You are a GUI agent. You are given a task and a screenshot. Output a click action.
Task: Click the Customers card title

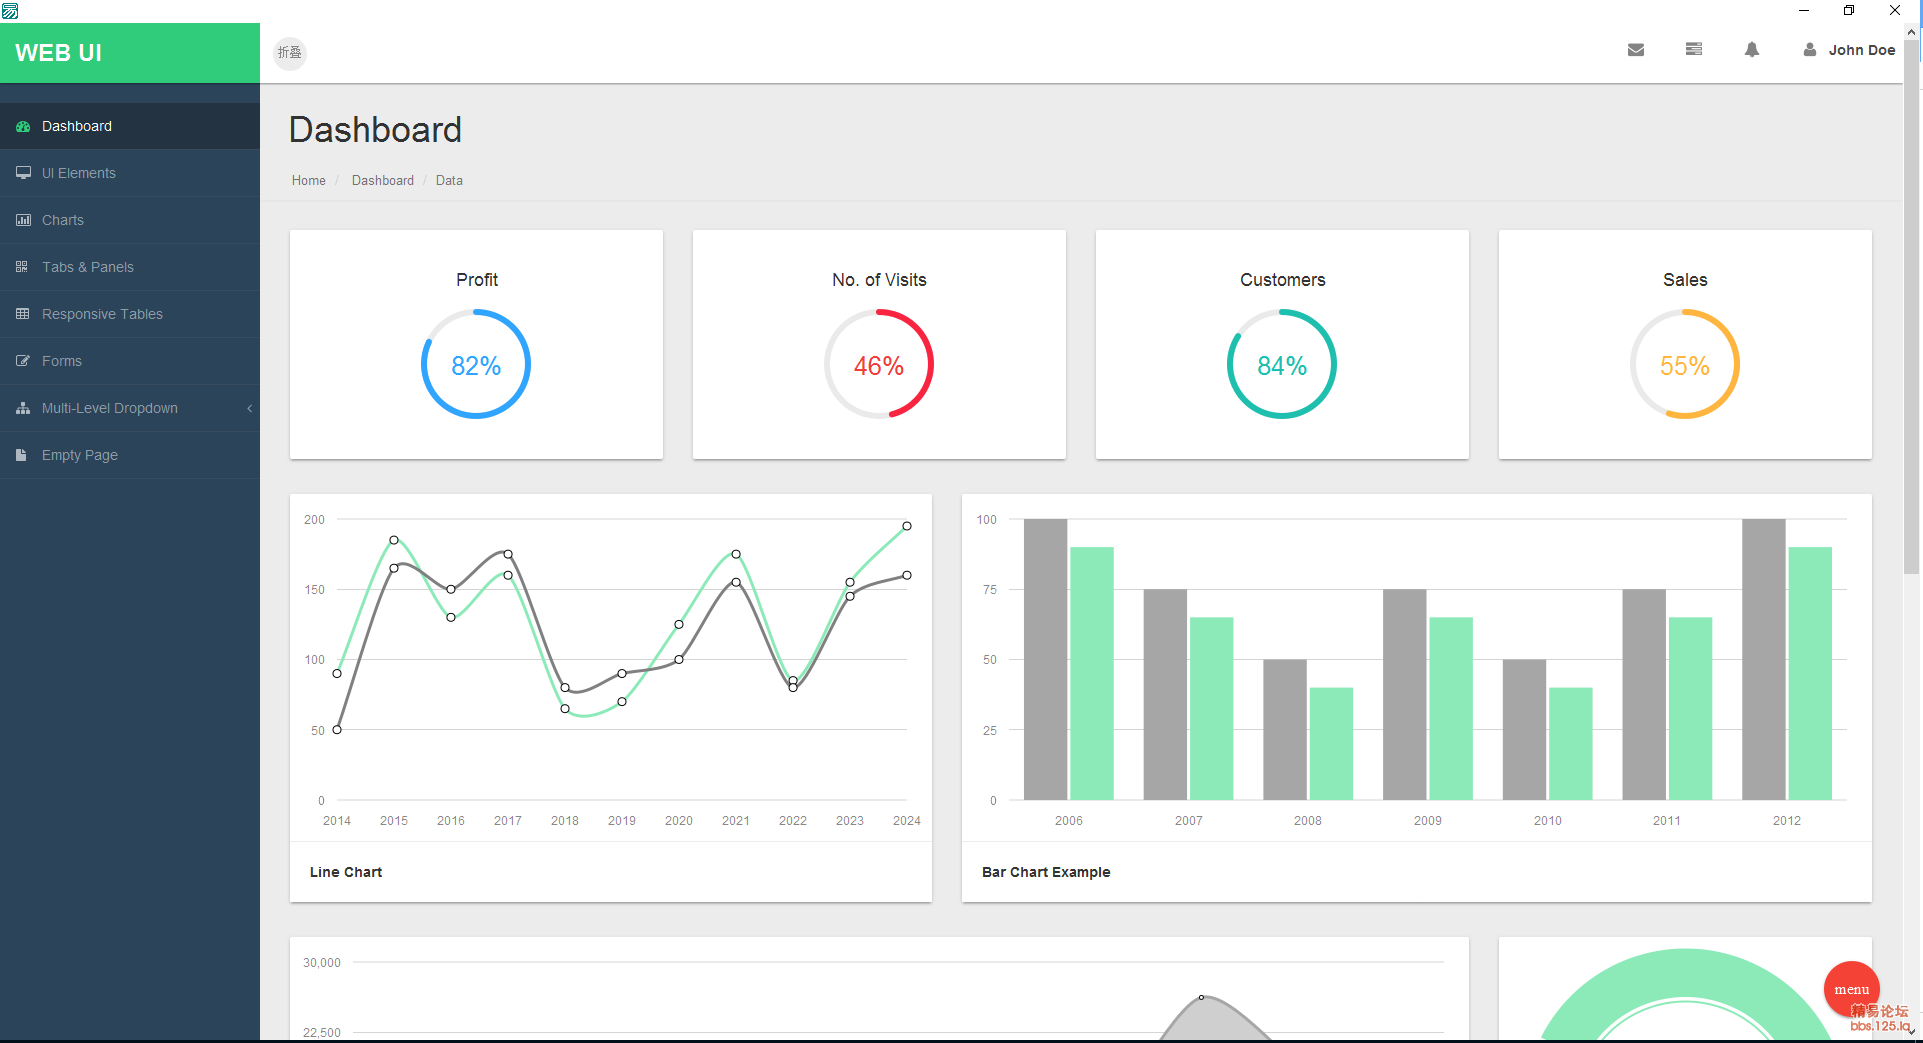[1282, 280]
